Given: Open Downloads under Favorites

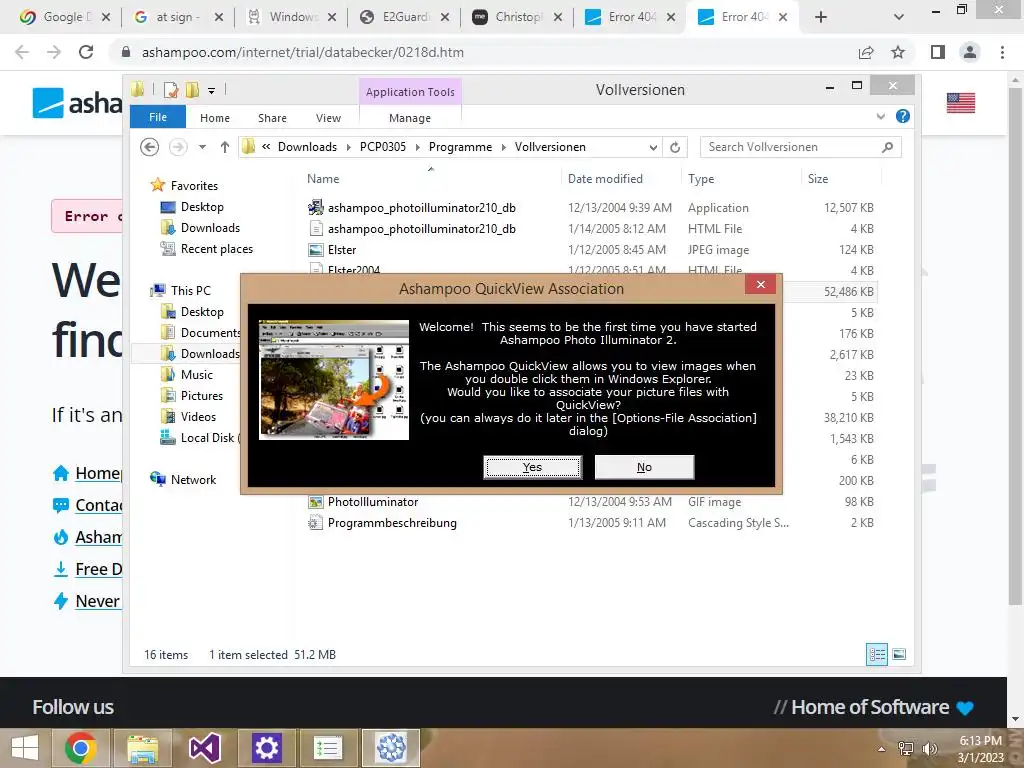Looking at the screenshot, I should click(210, 227).
